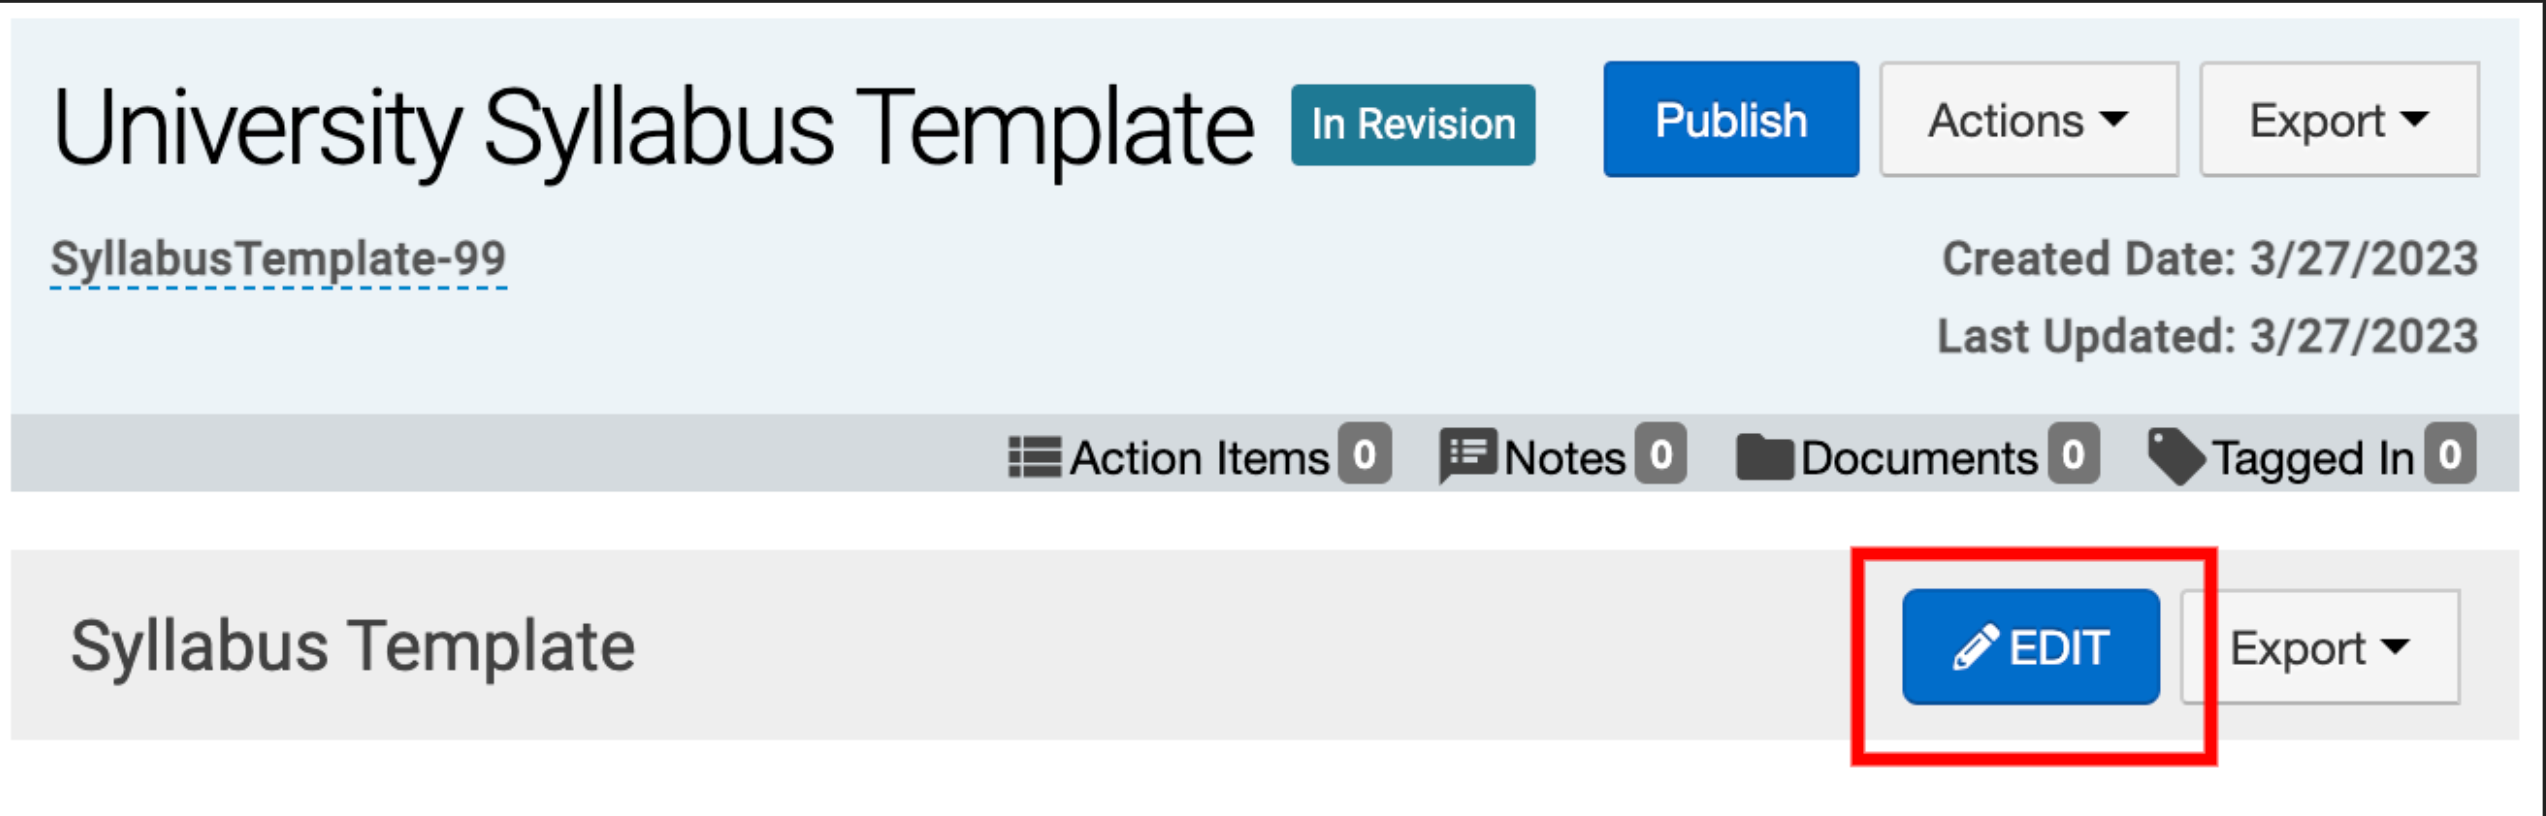Image resolution: width=2546 pixels, height=816 pixels.
Task: Click the Action Items list icon
Action: (x=1034, y=458)
